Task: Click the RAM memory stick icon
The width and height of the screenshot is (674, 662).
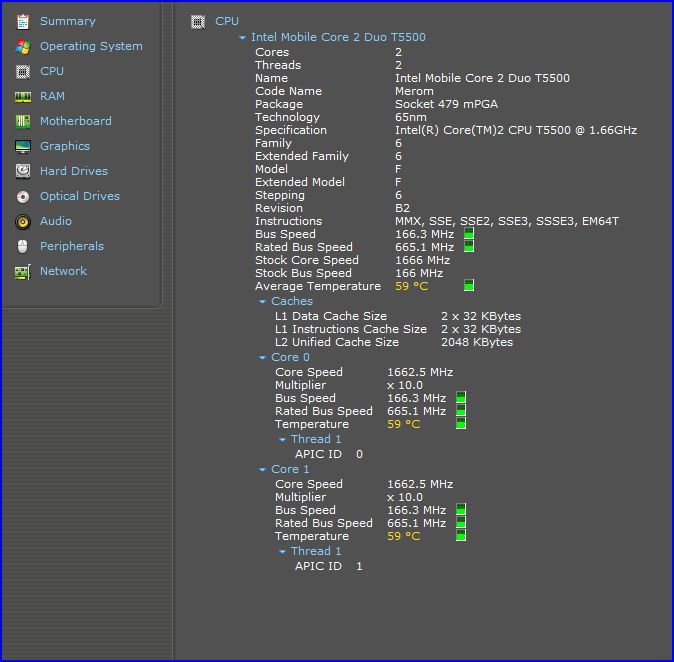Action: [x=23, y=97]
